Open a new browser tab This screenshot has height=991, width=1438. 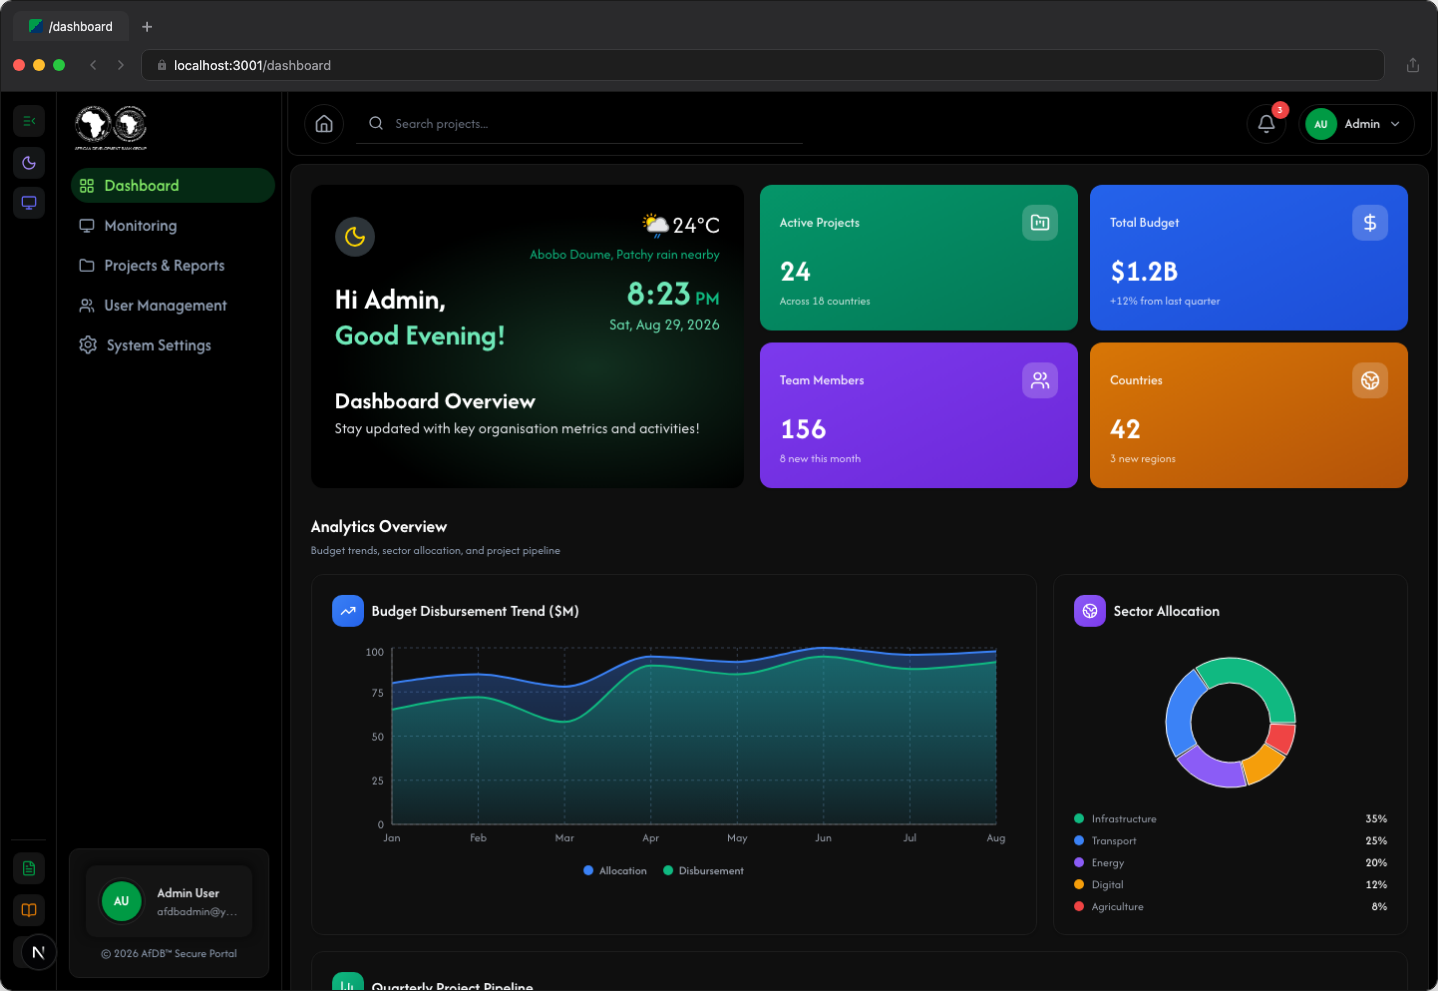pyautogui.click(x=147, y=27)
